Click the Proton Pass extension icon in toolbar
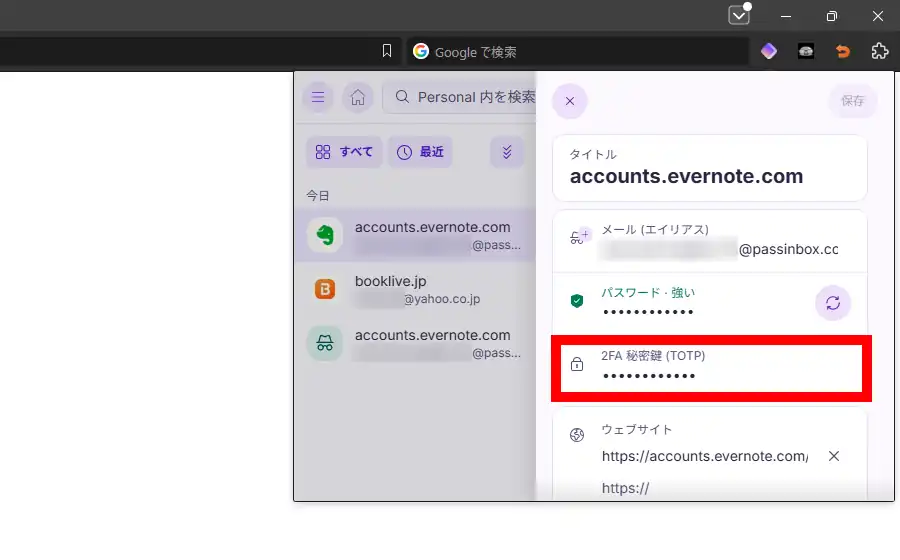 768,51
